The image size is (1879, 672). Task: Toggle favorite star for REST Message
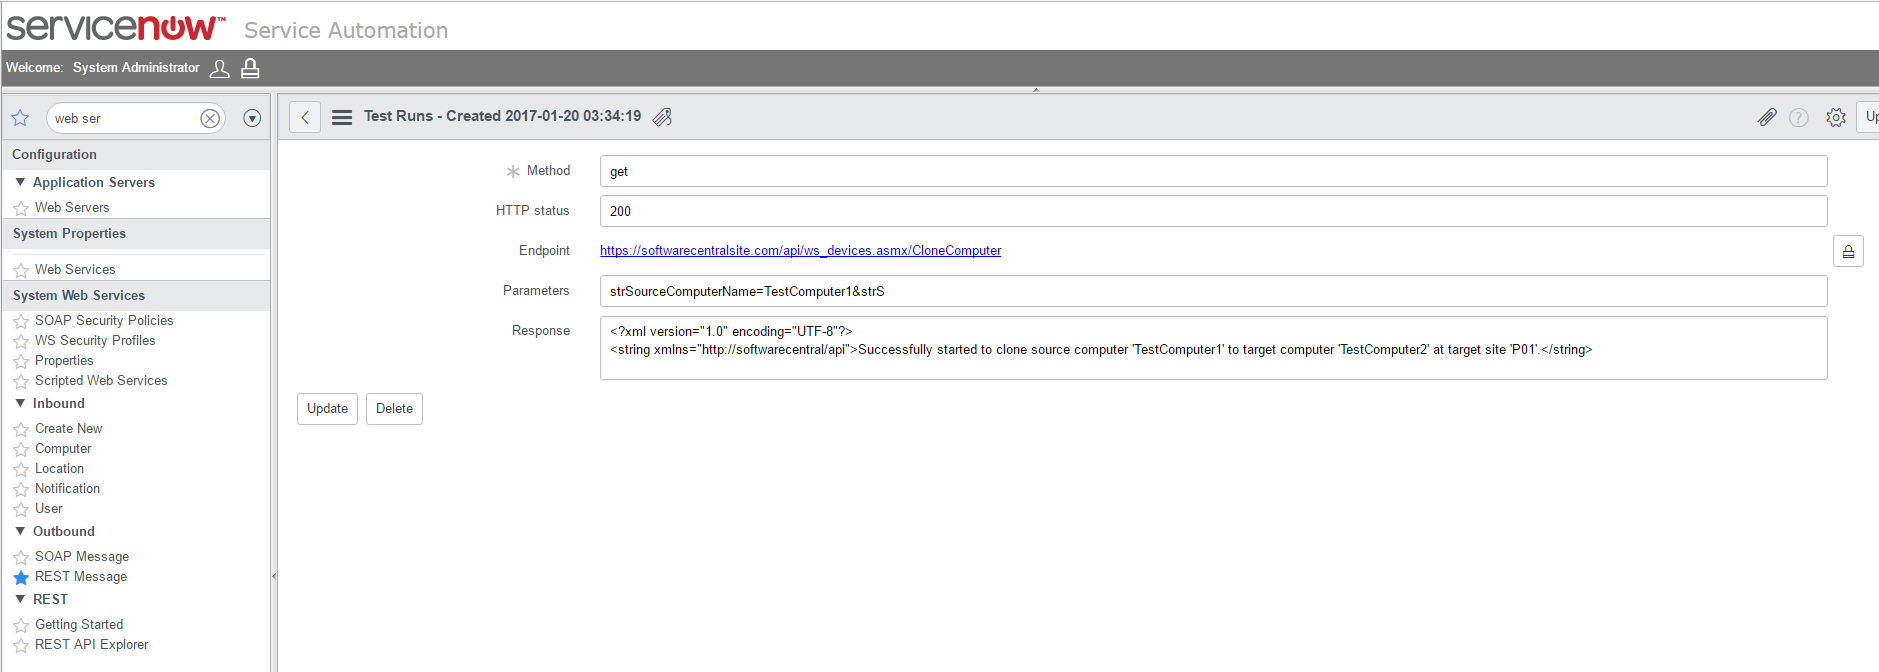pyautogui.click(x=21, y=577)
